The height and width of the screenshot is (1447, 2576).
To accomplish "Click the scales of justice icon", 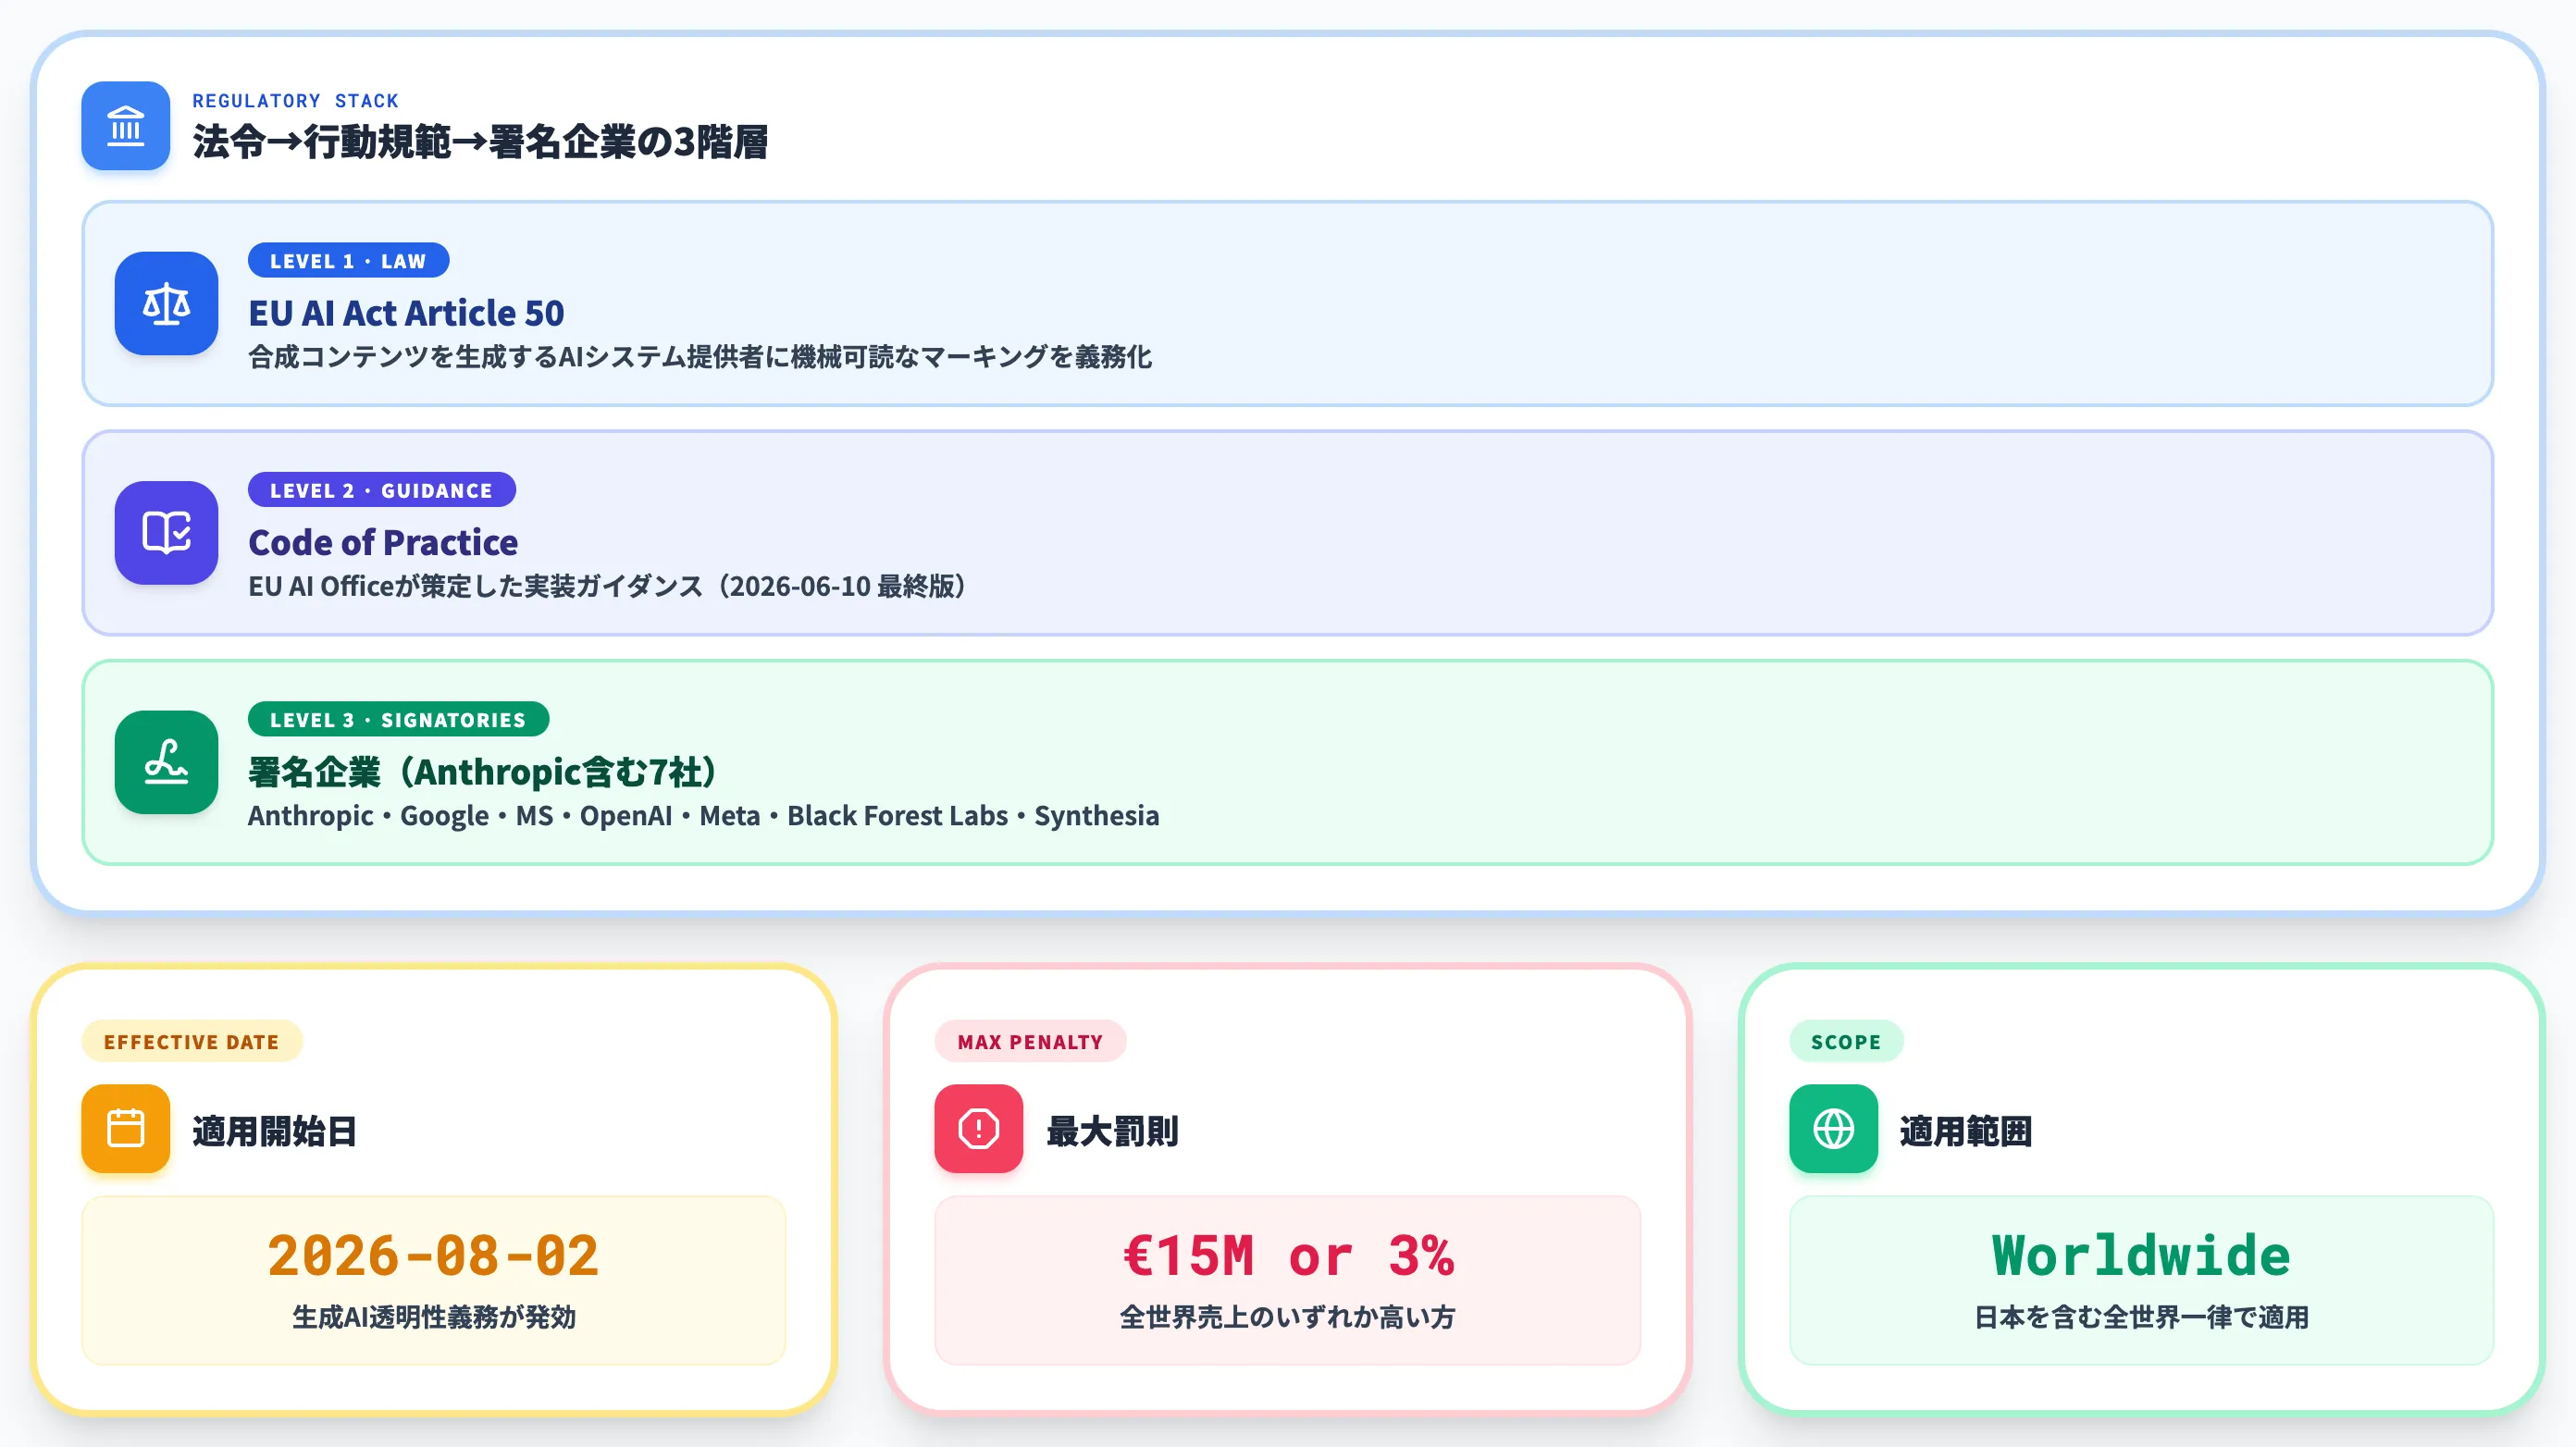I will pyautogui.click(x=166, y=303).
